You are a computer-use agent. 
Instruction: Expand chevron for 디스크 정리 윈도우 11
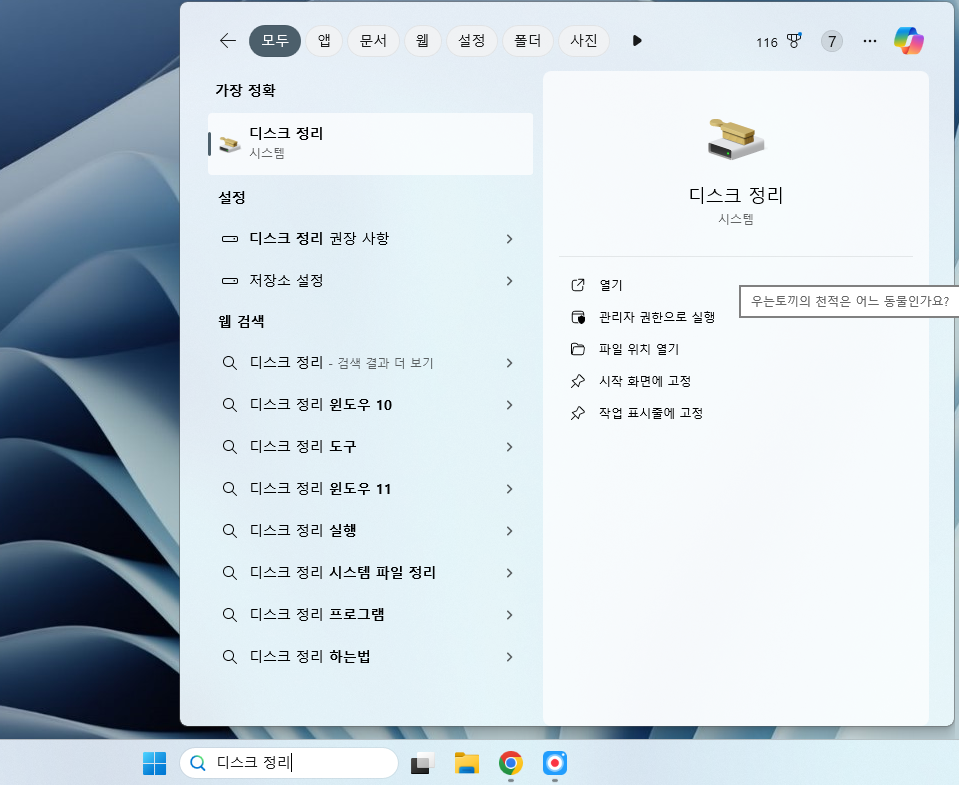click(509, 488)
